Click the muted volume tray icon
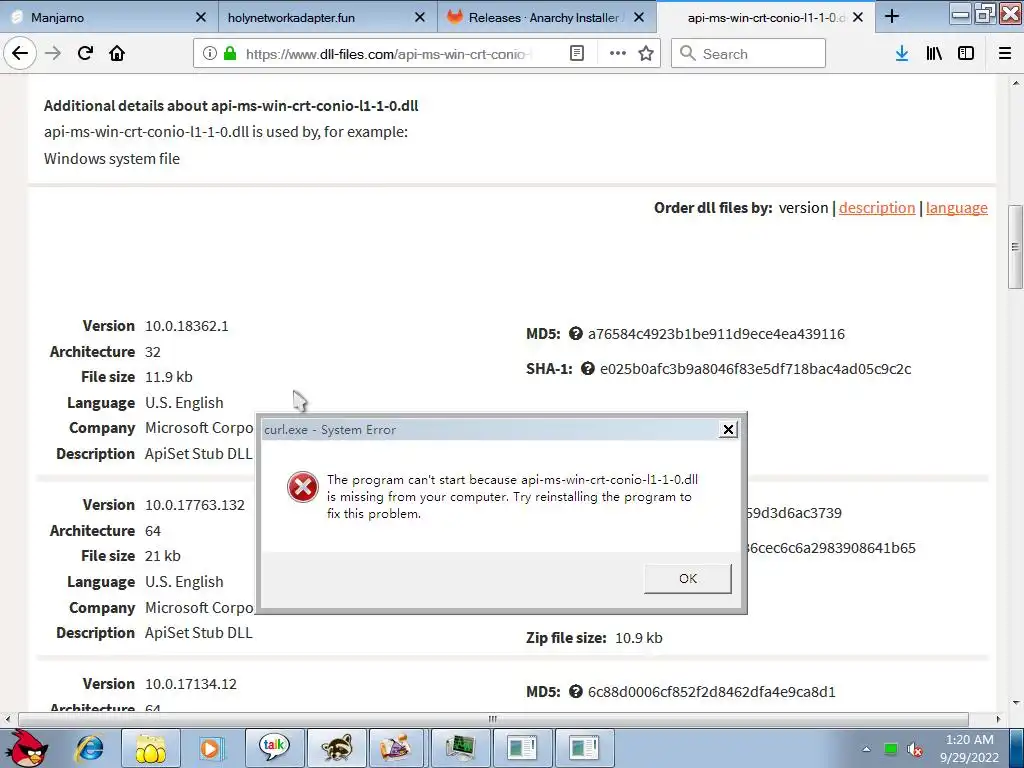Image resolution: width=1024 pixels, height=768 pixels. [915, 750]
